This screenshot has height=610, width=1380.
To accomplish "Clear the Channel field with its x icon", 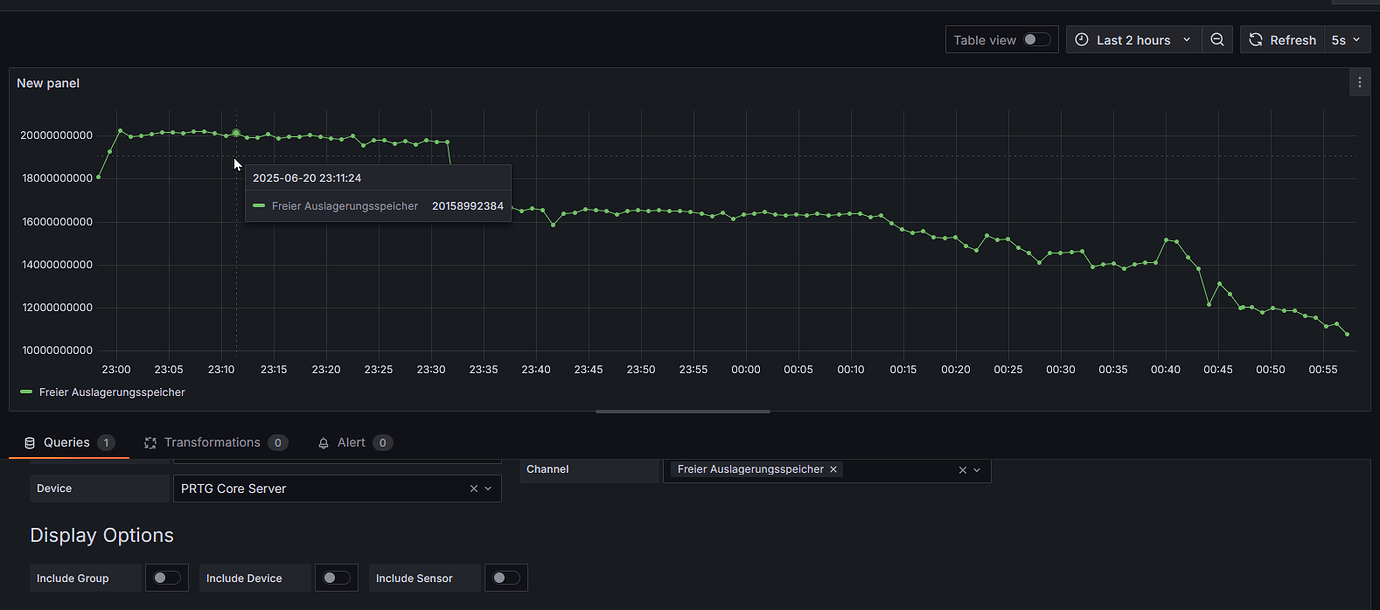I will coord(962,469).
